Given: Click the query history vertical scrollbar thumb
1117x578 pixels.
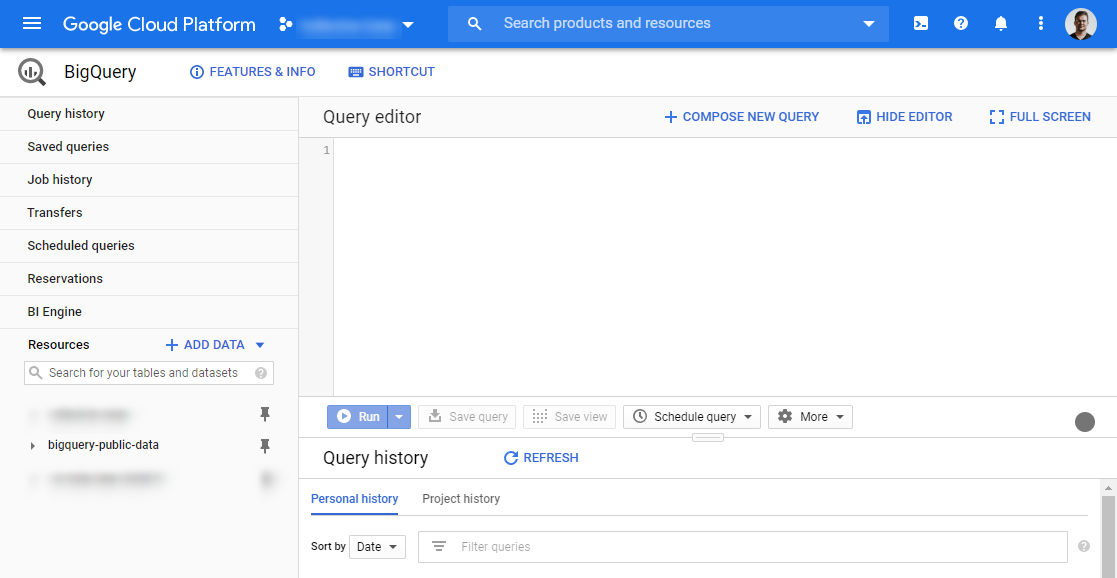Looking at the screenshot, I should pyautogui.click(x=1108, y=537).
